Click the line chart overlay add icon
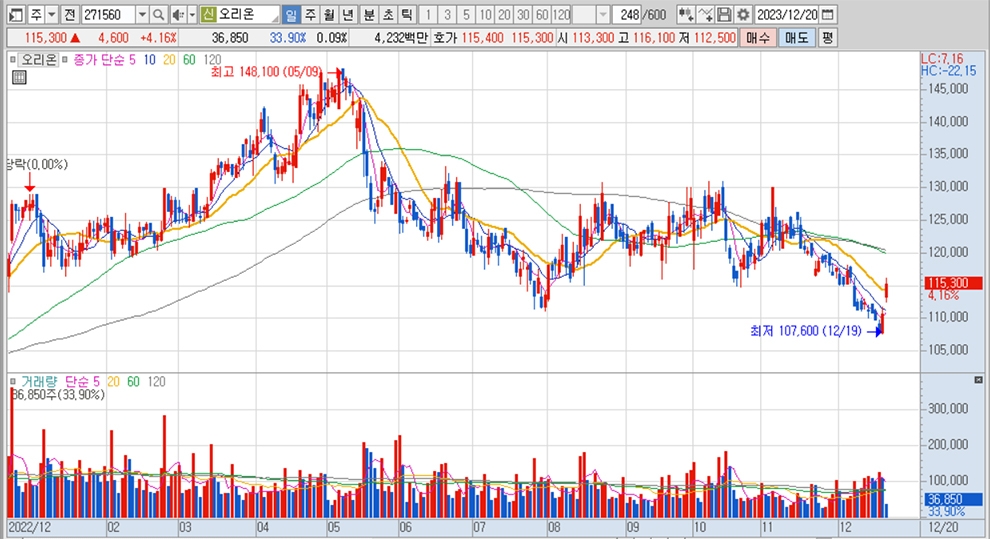The image size is (990, 539). [705, 15]
